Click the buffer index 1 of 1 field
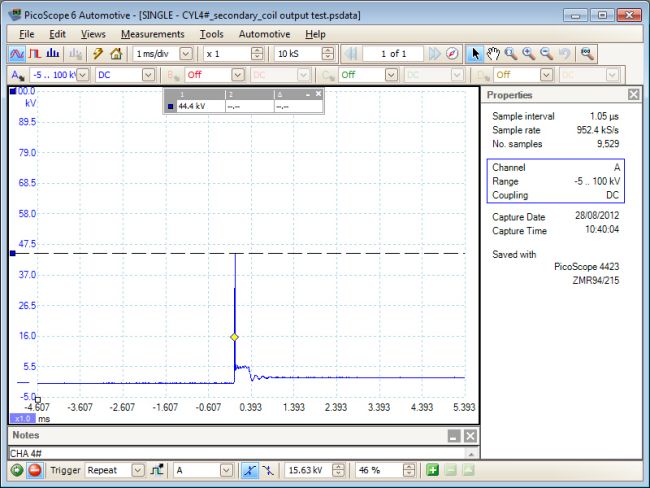 [x=393, y=54]
